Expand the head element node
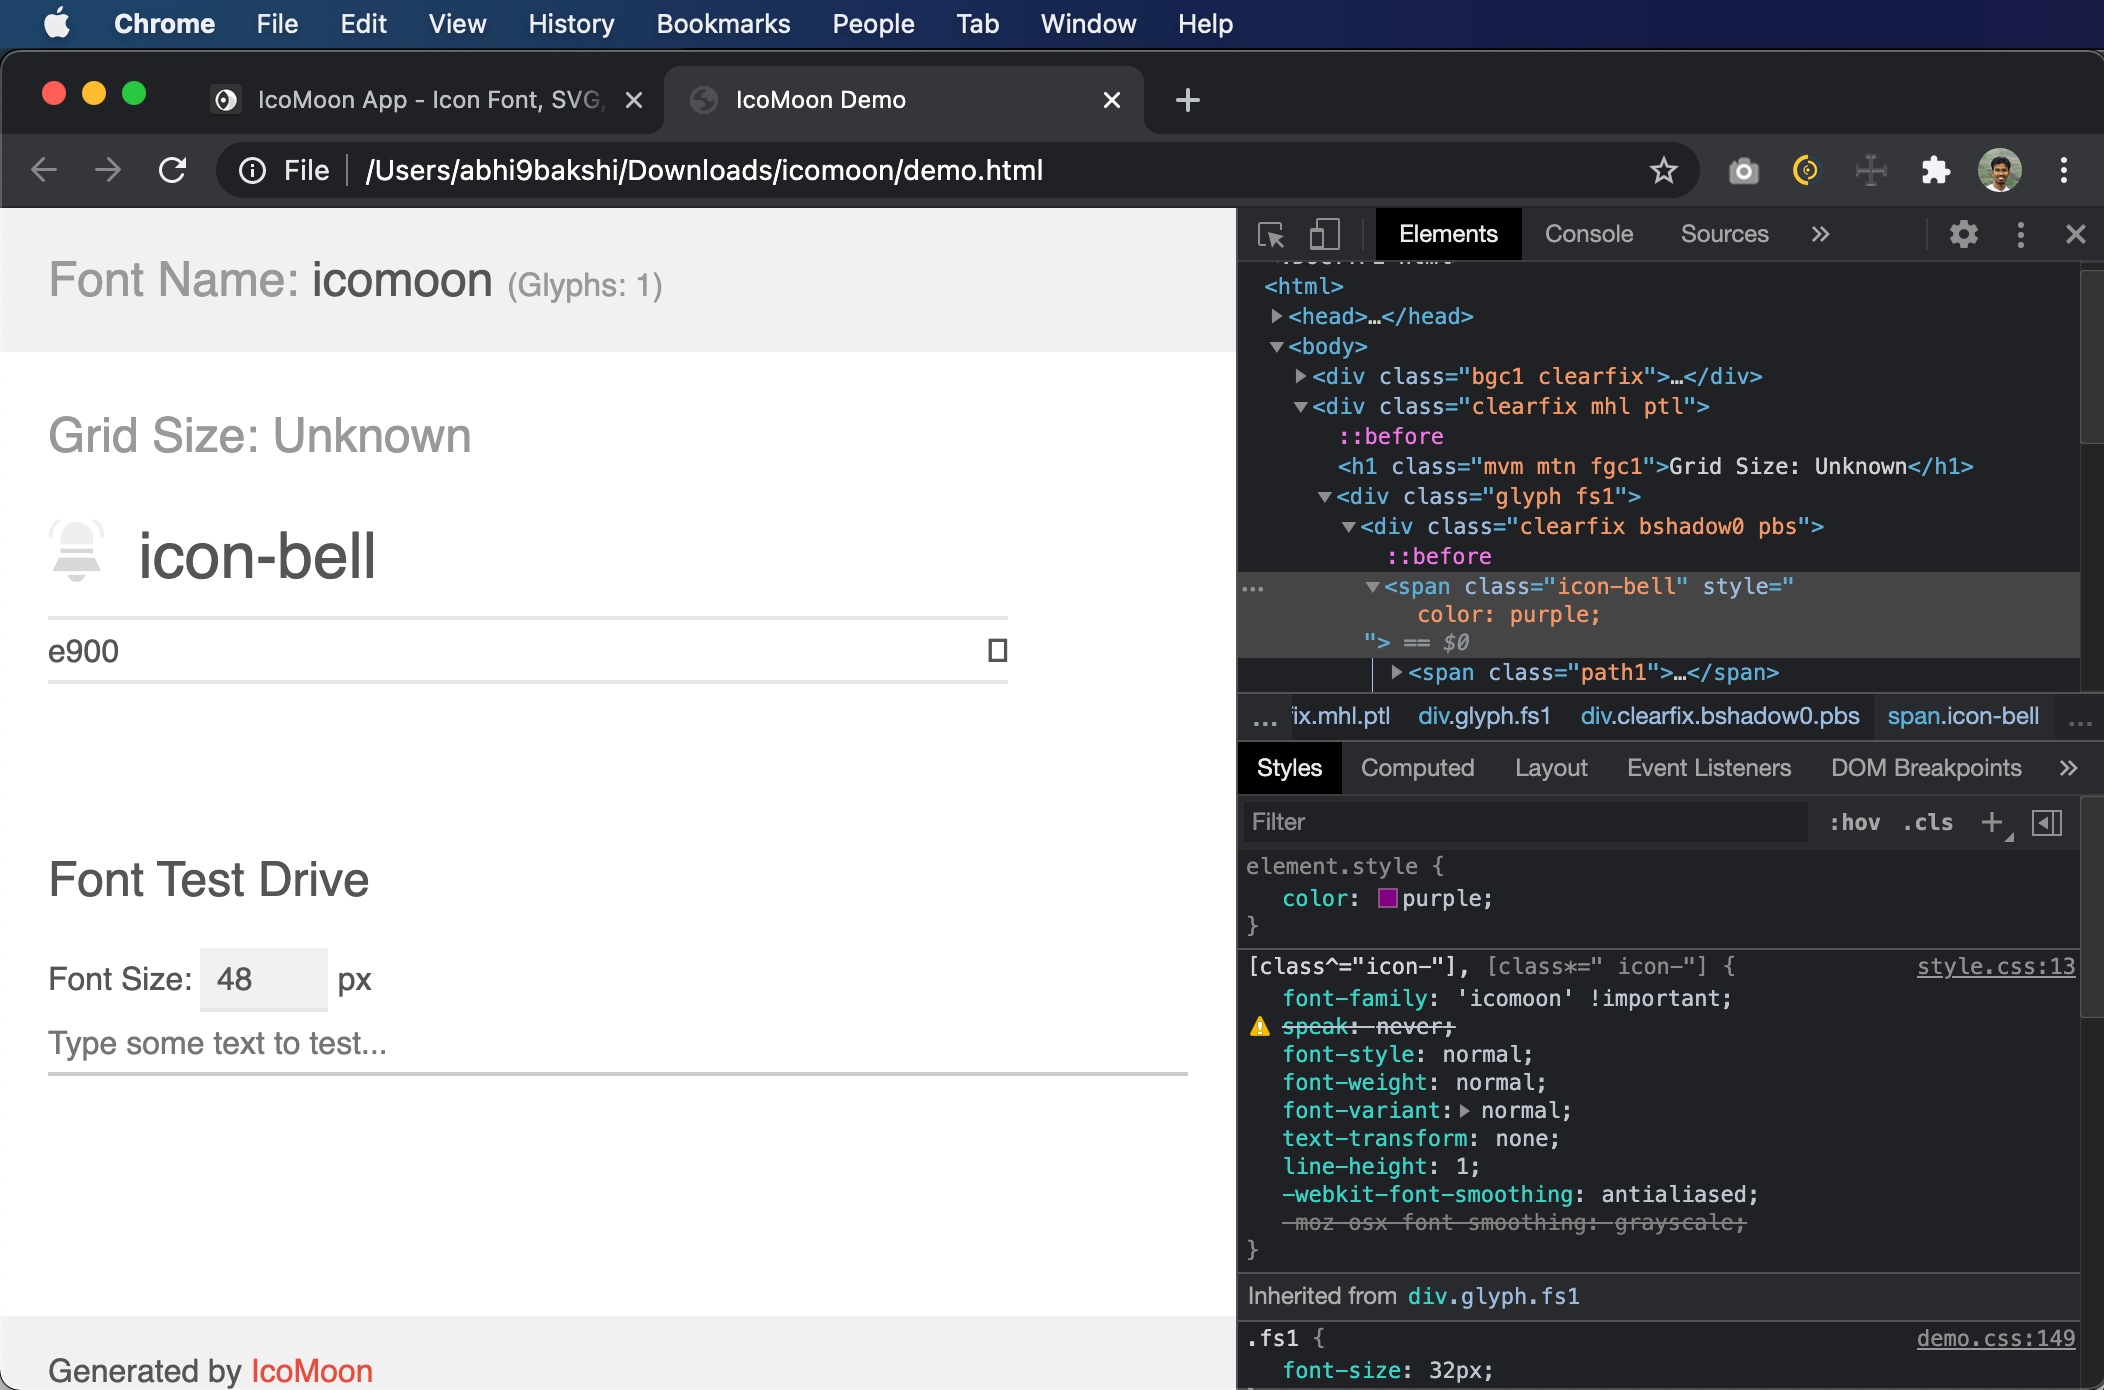The height and width of the screenshot is (1390, 2104). tap(1277, 316)
